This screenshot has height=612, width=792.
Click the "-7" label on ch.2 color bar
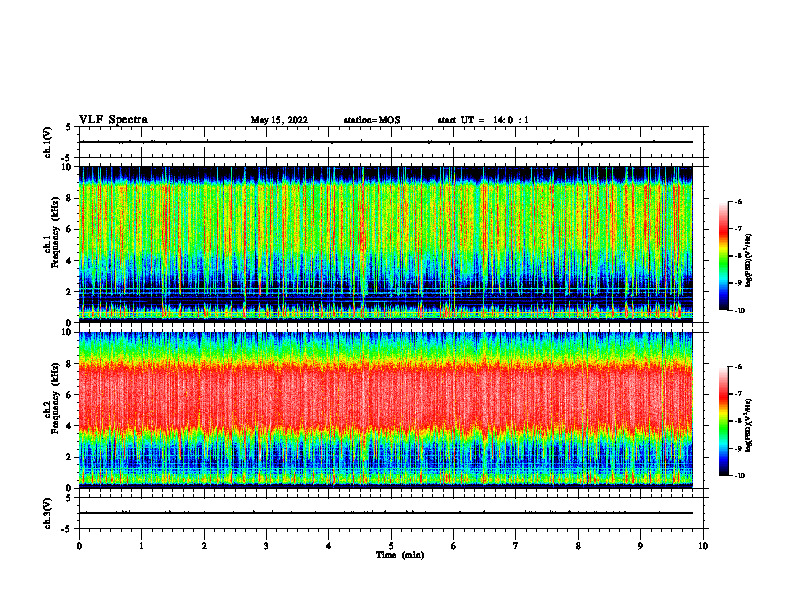coord(739,394)
